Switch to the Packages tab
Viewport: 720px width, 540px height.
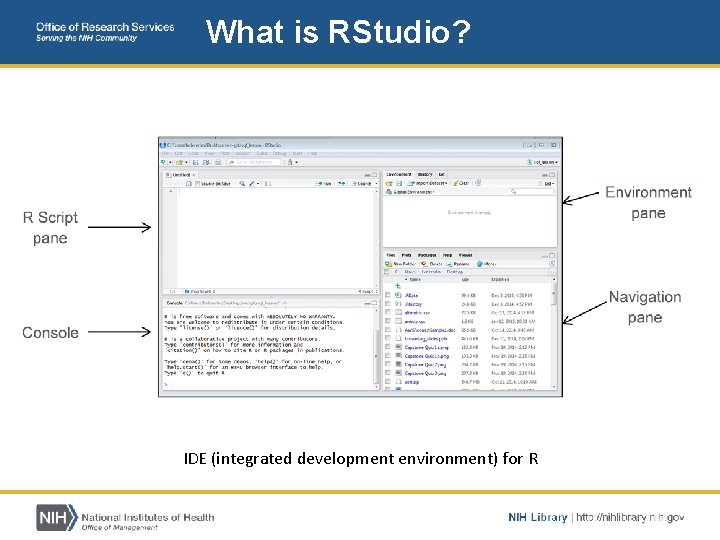(x=427, y=255)
